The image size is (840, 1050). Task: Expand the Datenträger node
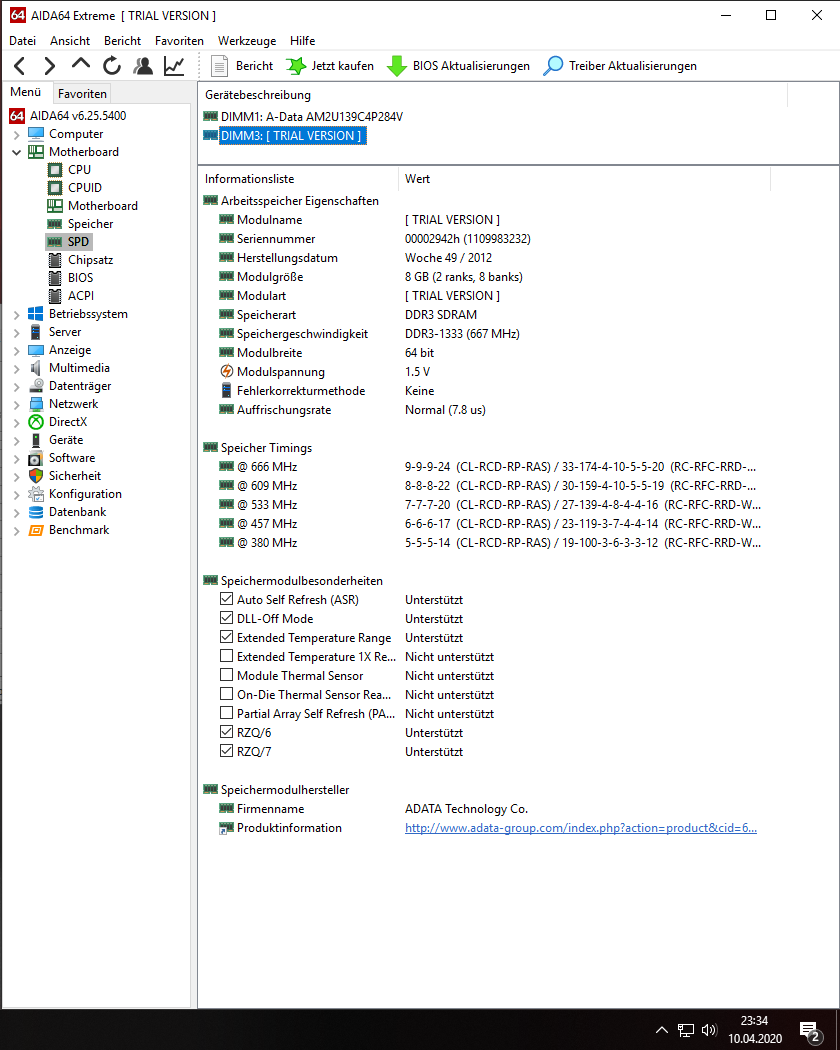tap(17, 386)
